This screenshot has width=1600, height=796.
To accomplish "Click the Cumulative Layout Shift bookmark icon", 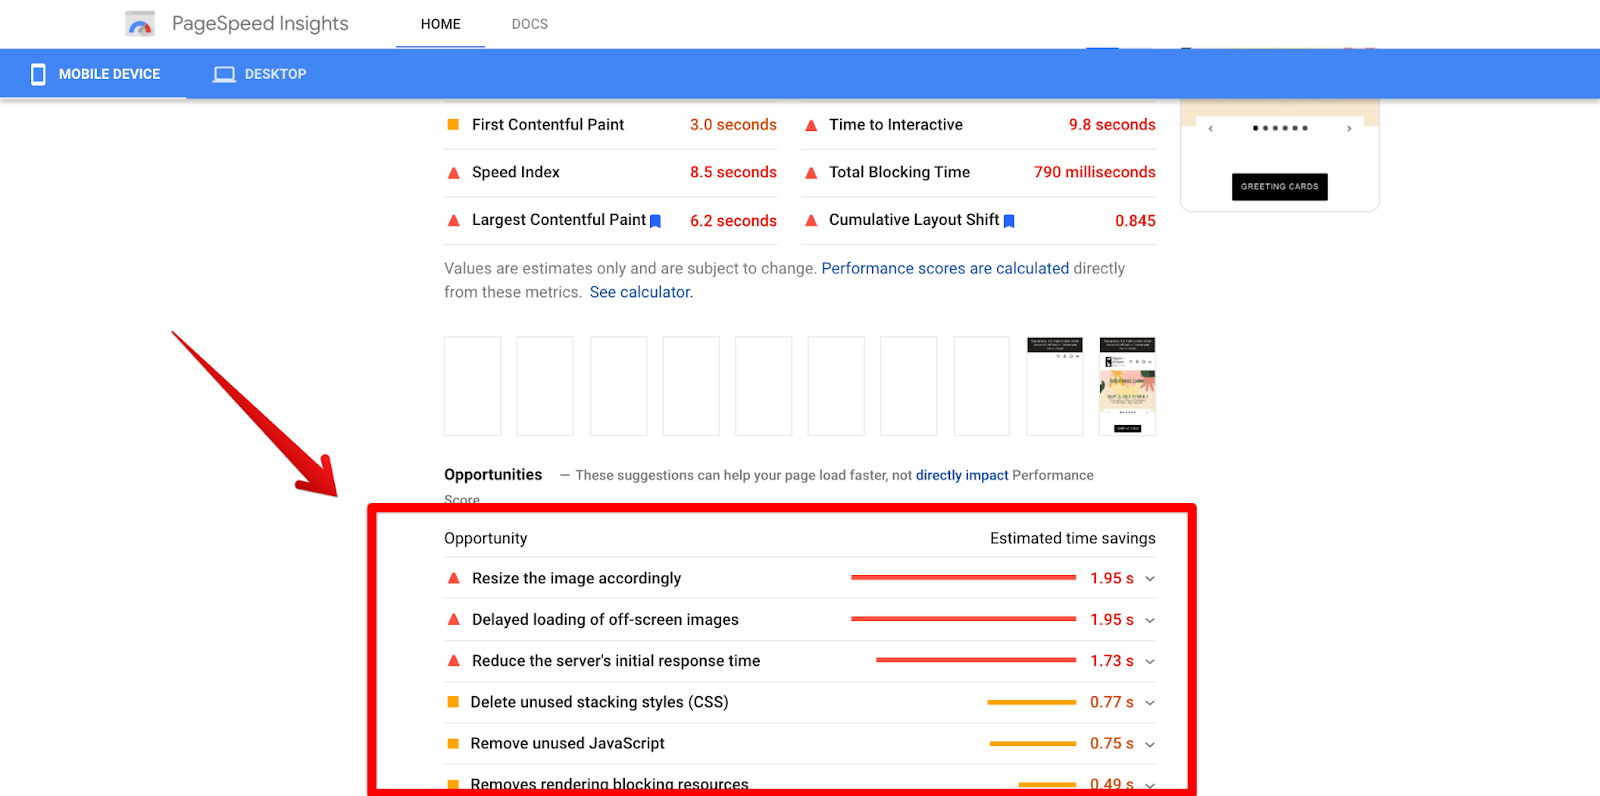I will [1009, 221].
